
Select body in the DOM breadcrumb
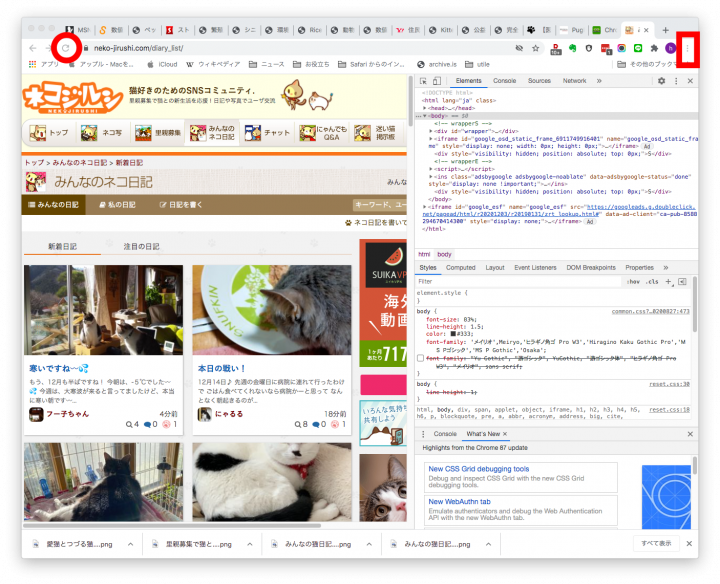click(444, 254)
